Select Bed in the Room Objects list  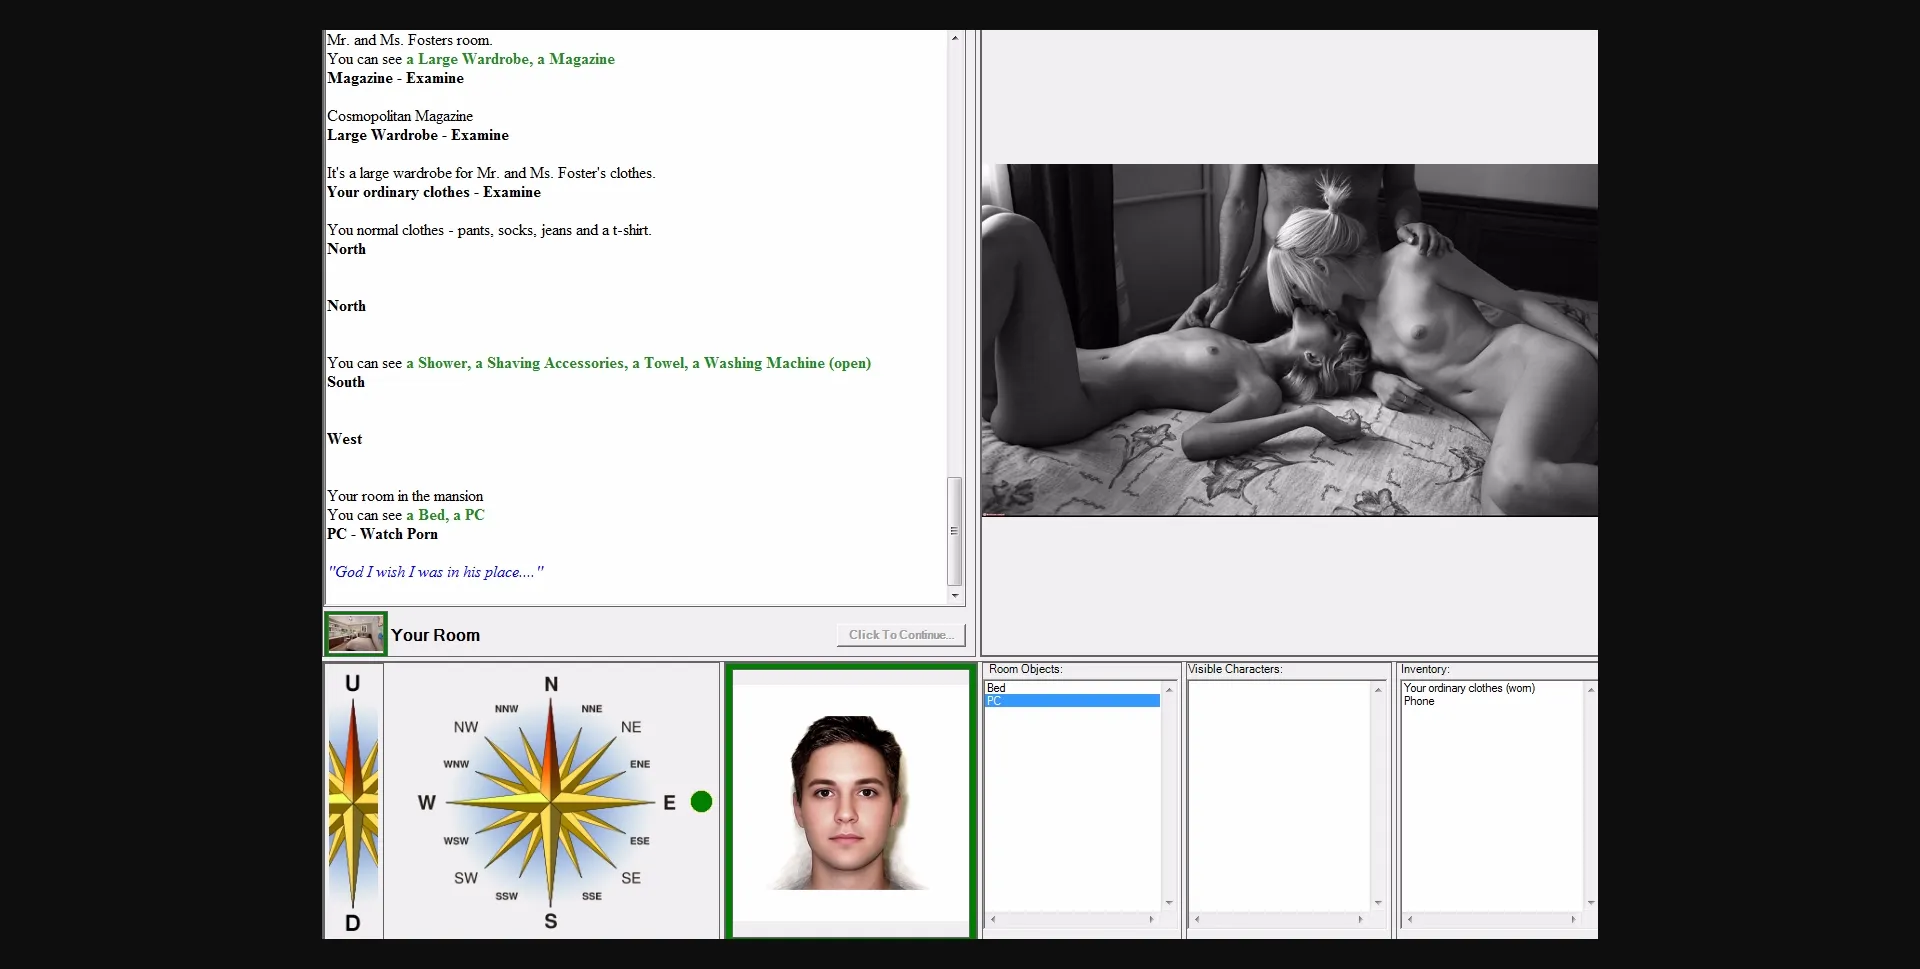click(997, 688)
